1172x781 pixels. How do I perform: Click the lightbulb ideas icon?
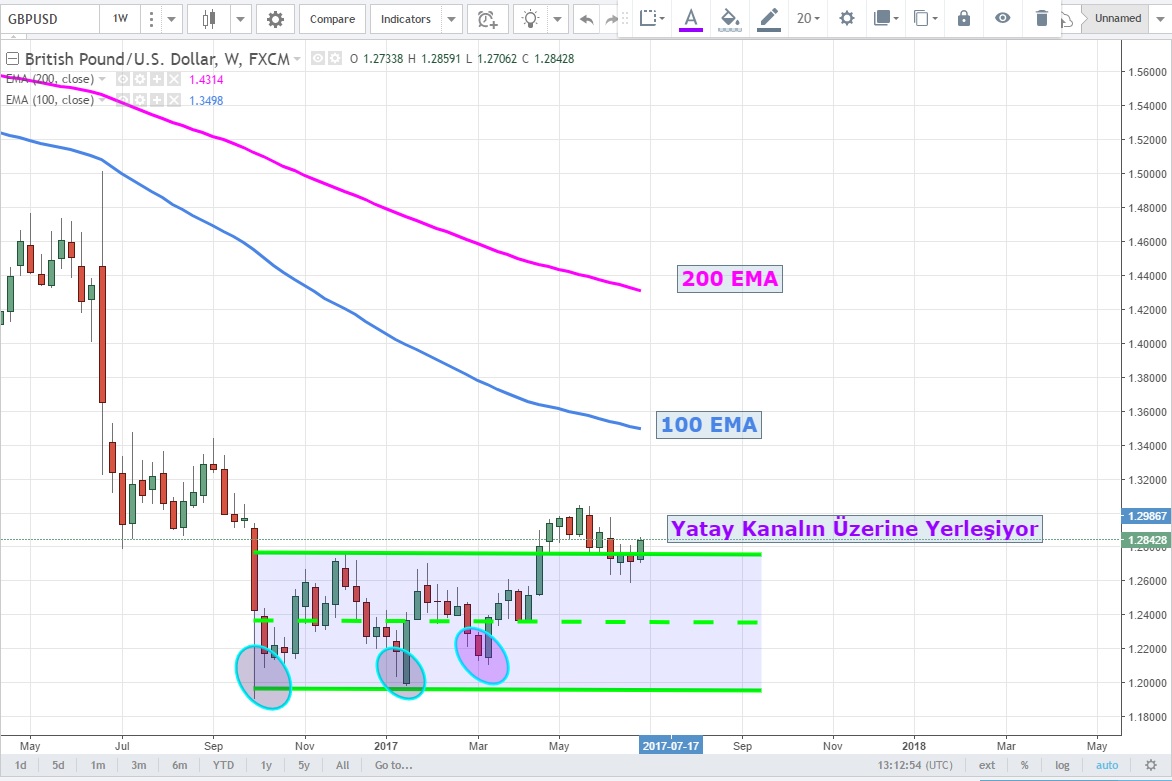(531, 19)
